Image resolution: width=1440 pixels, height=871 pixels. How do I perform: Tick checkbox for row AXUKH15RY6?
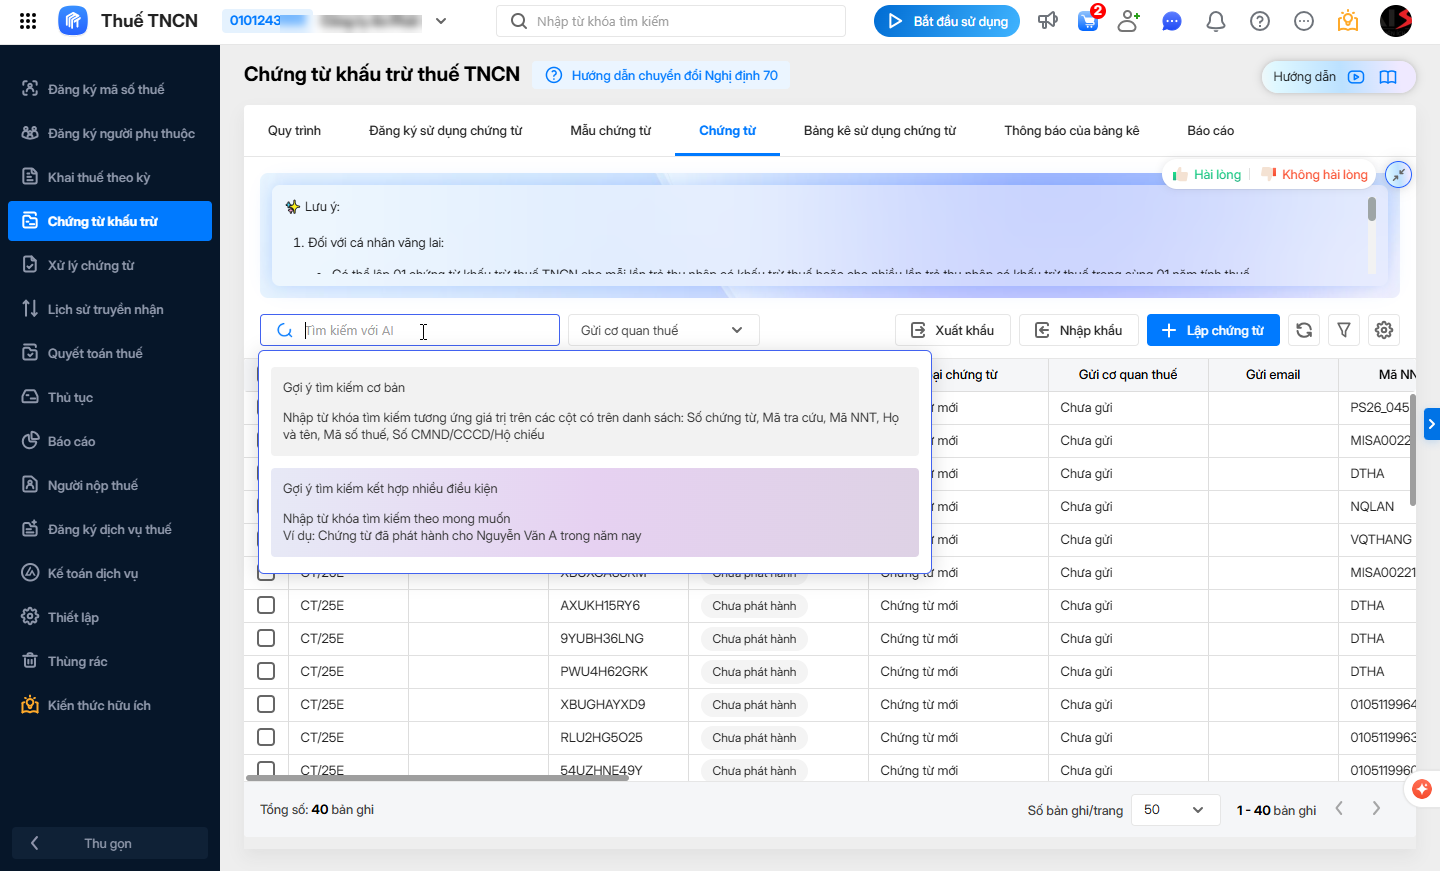coord(266,605)
